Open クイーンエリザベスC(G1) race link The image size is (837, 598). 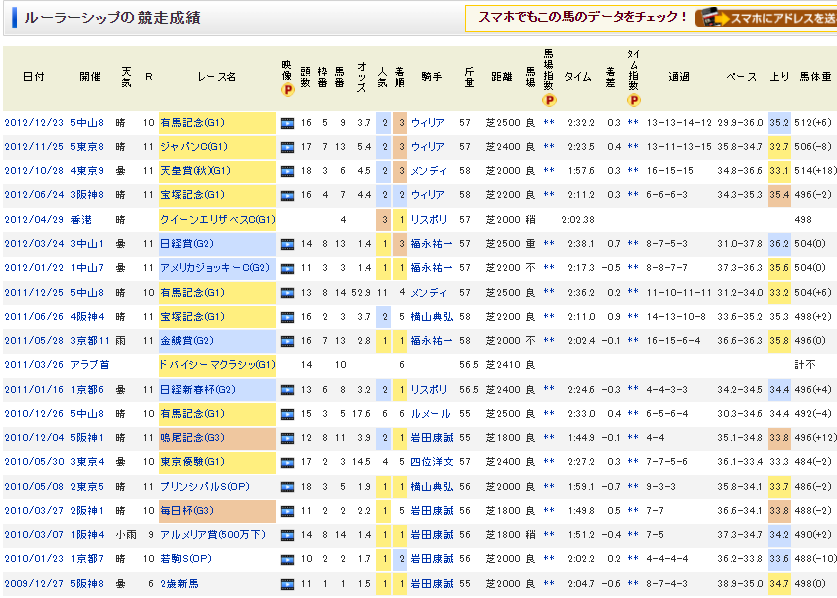[x=218, y=220]
